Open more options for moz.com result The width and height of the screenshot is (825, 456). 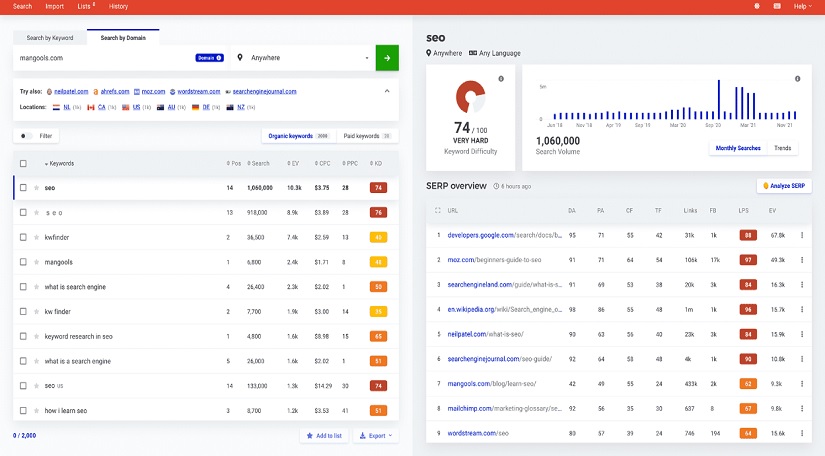[802, 260]
